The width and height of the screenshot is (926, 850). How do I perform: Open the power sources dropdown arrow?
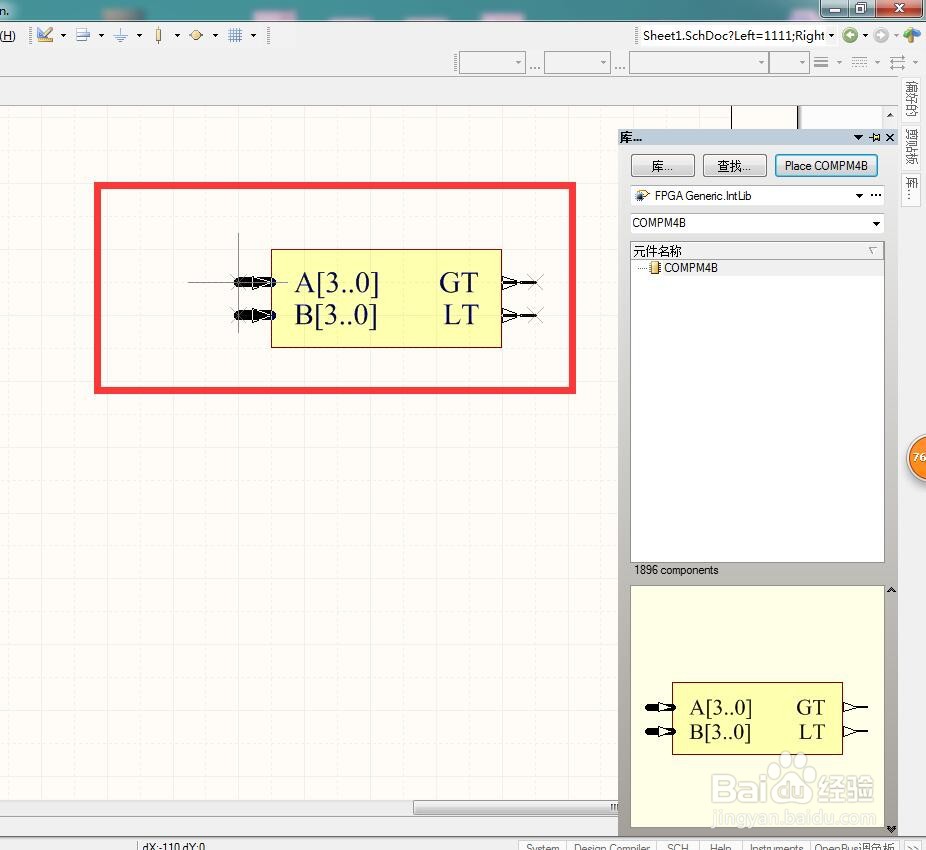pyautogui.click(x=139, y=35)
